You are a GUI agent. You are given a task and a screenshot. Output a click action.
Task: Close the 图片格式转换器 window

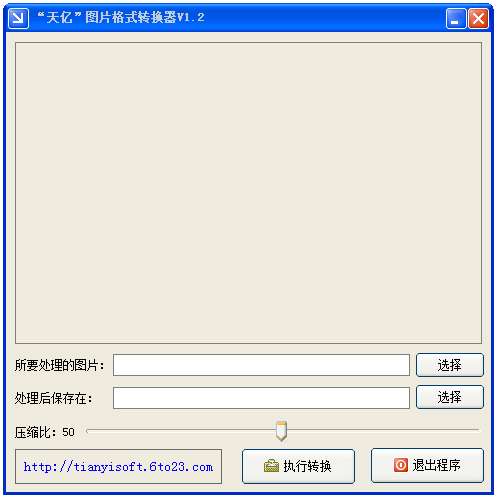pyautogui.click(x=478, y=18)
